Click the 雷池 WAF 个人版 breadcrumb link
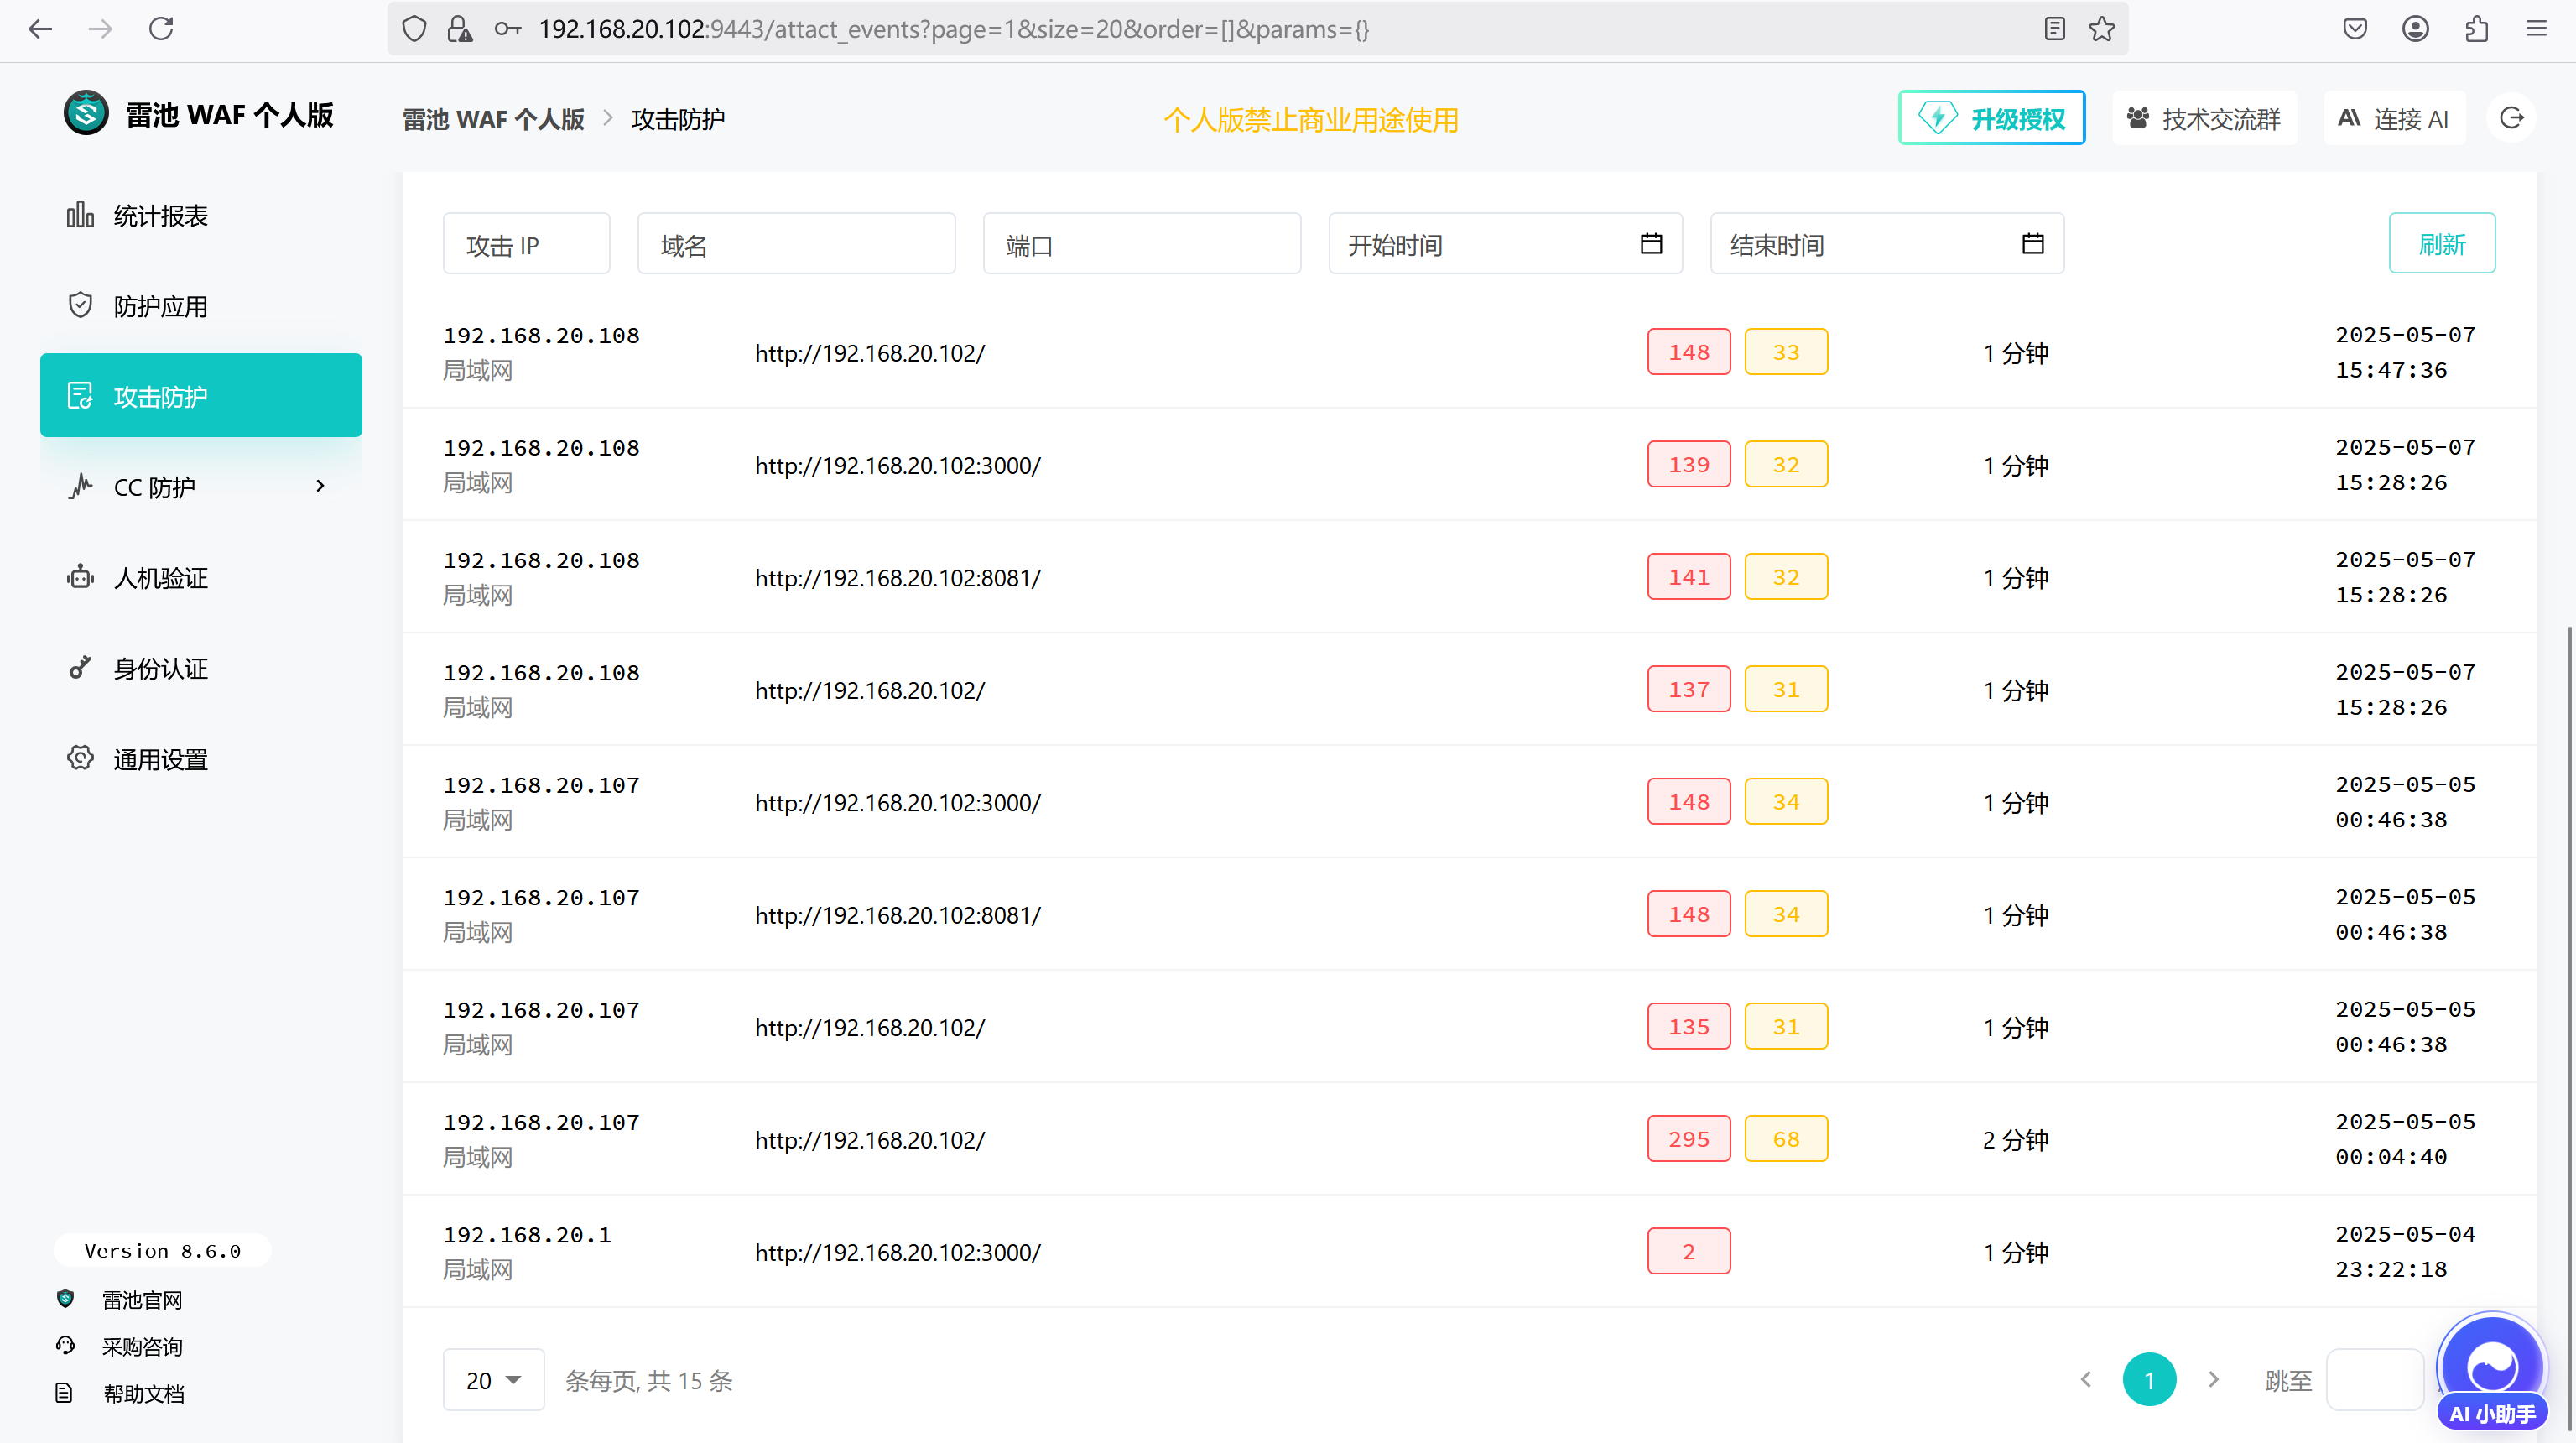 click(494, 119)
